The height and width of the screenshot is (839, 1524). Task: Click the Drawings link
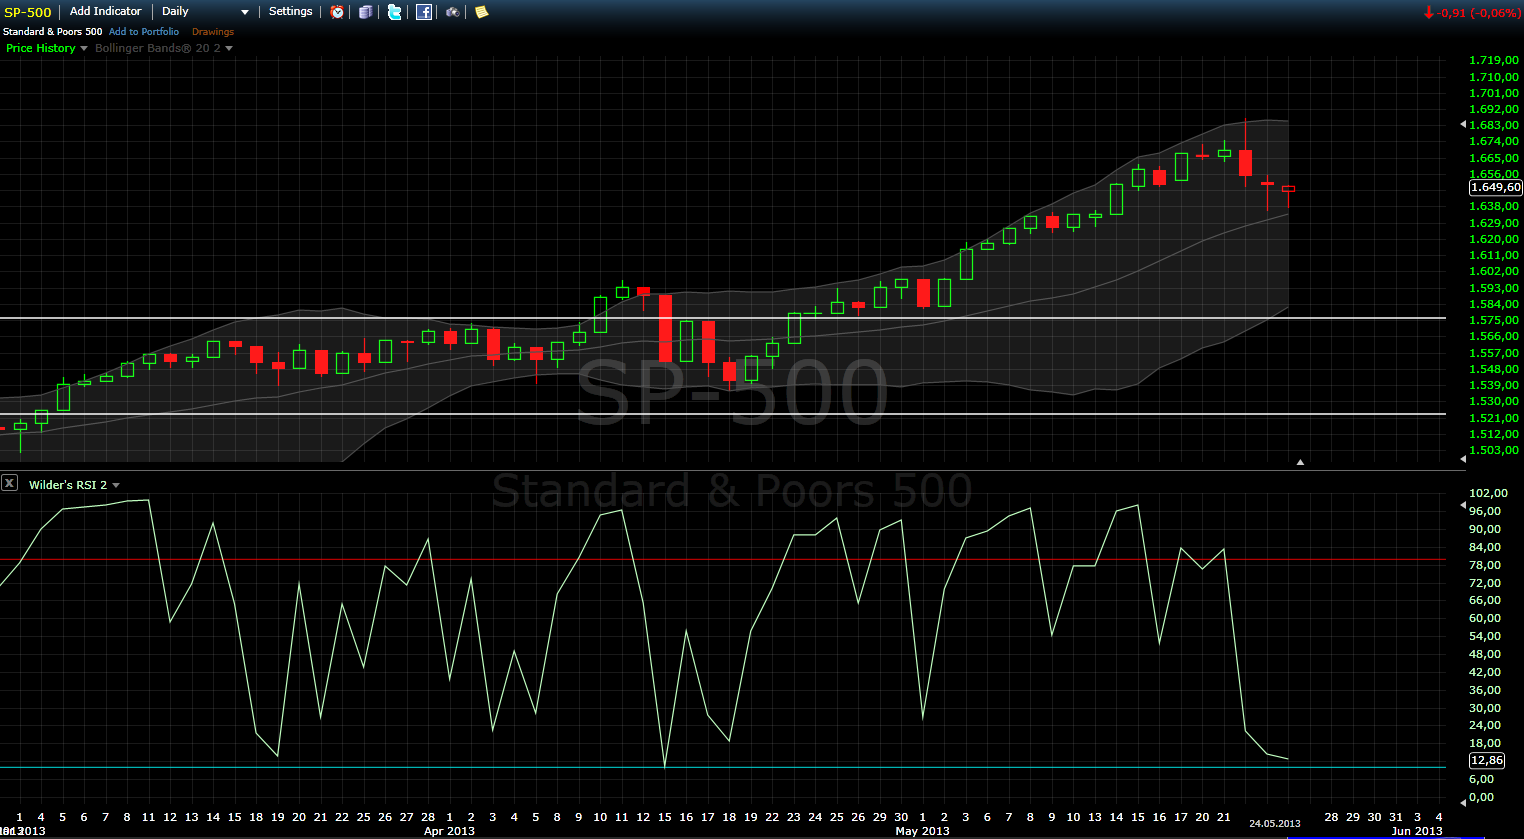(213, 32)
